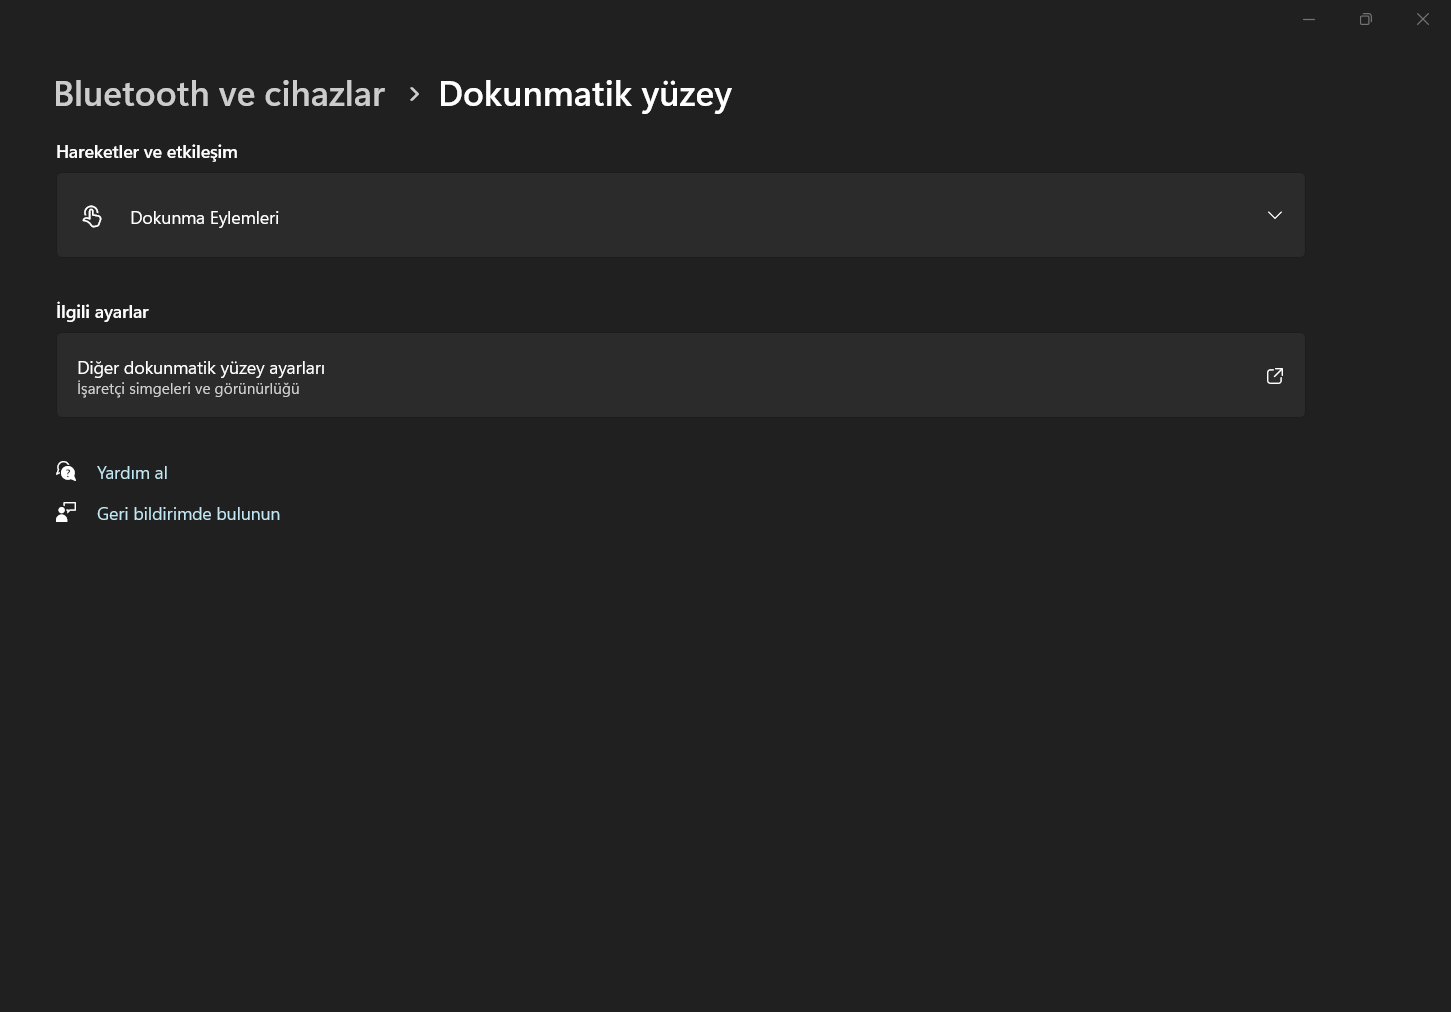
Task: Click the breadcrumb separator chevron
Action: [414, 94]
